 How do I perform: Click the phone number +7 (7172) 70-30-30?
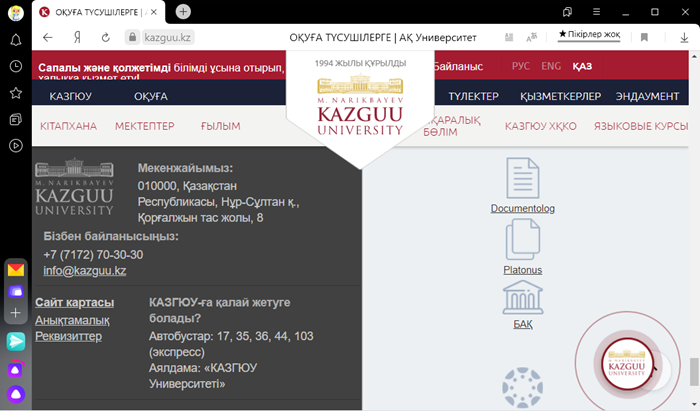[x=93, y=255]
